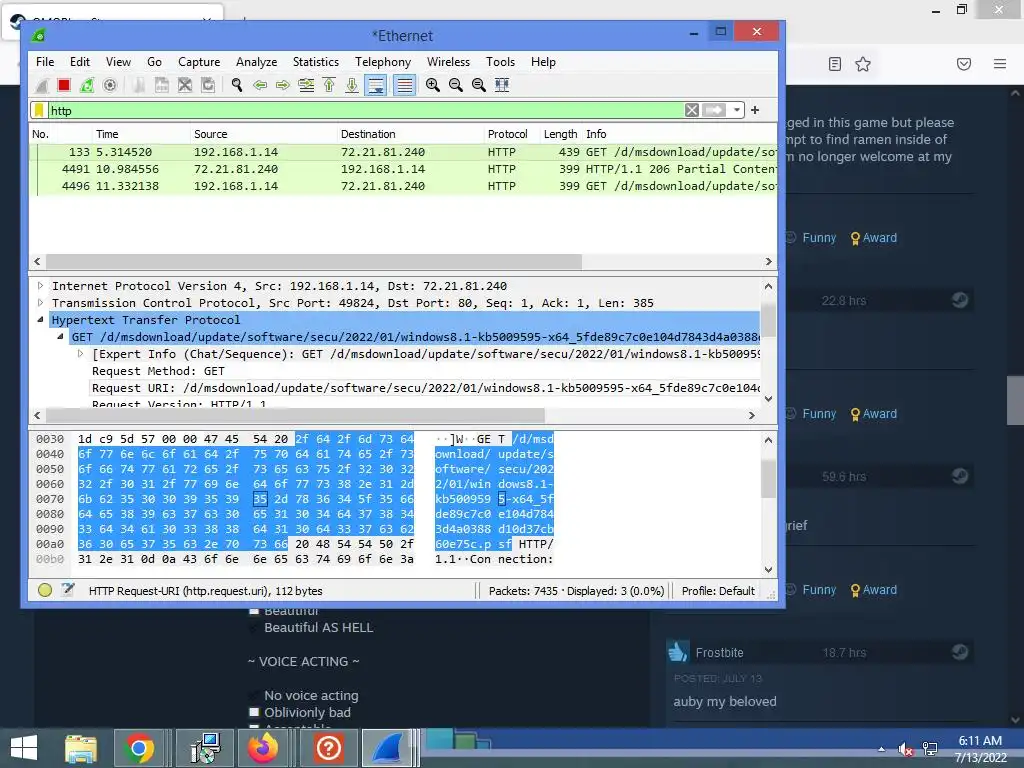Click the display filter bookmark icon

[39, 110]
